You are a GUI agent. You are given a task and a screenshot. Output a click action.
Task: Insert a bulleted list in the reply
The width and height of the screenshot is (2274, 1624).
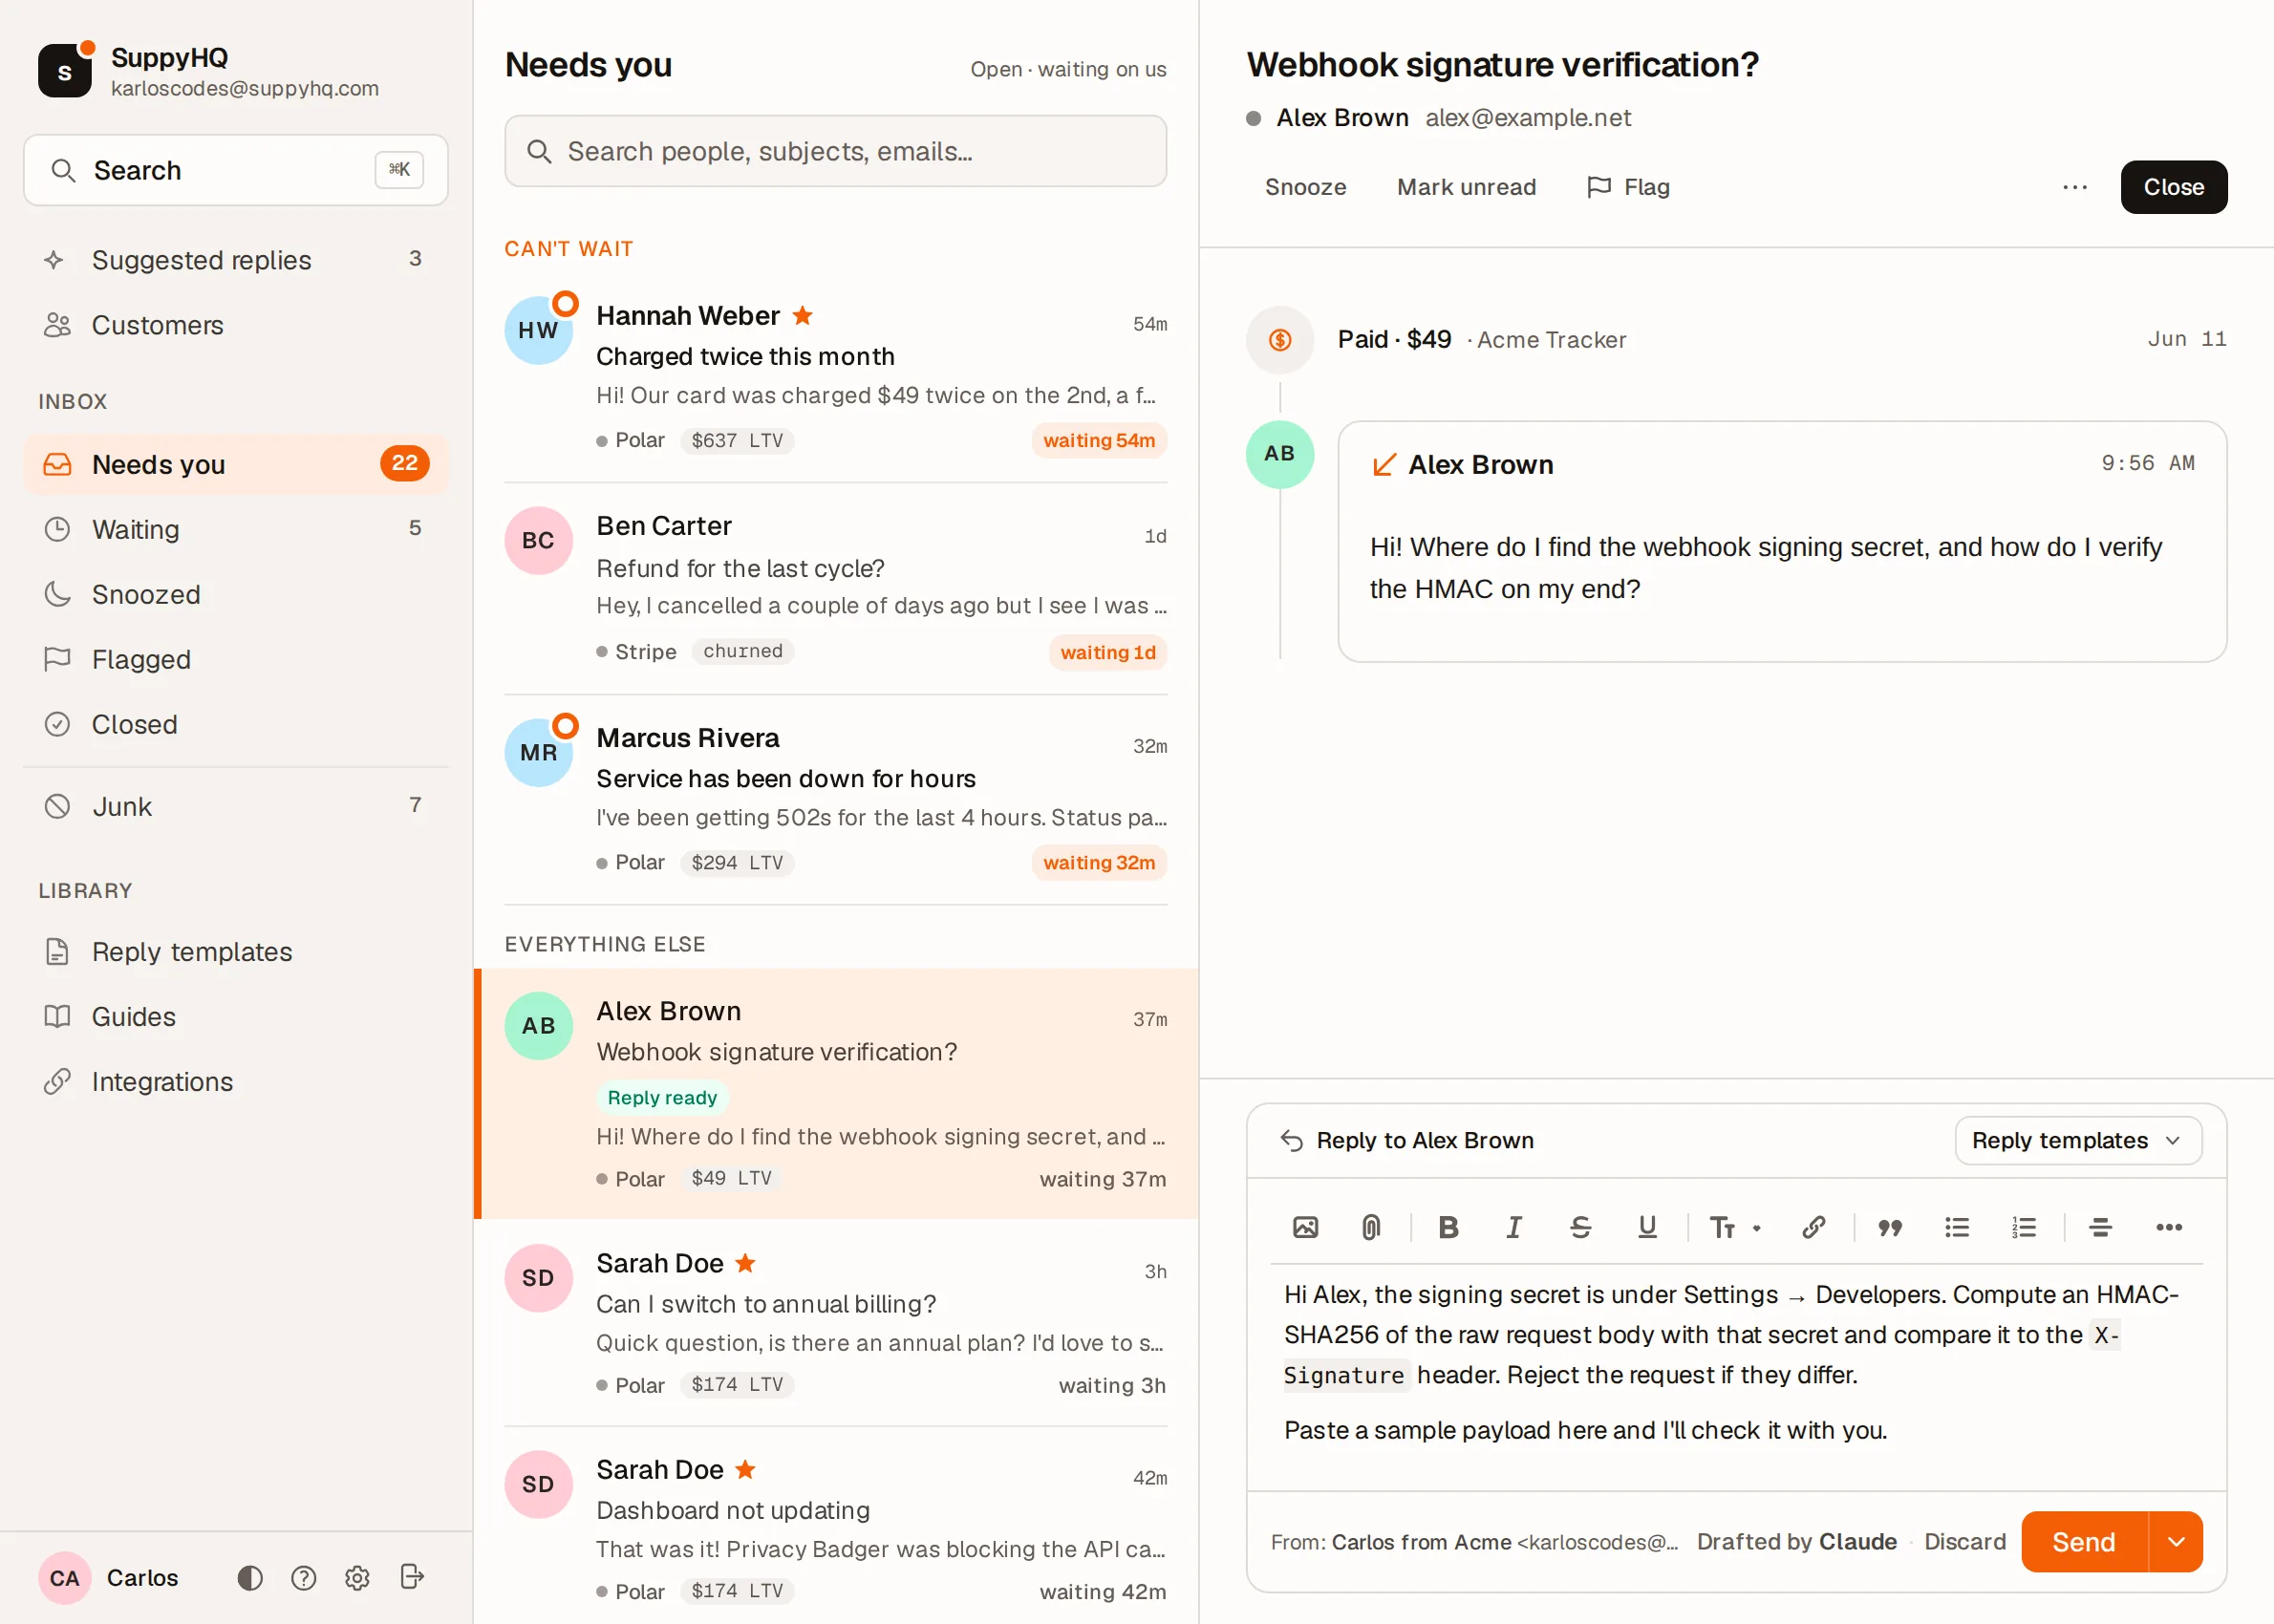1957,1227
